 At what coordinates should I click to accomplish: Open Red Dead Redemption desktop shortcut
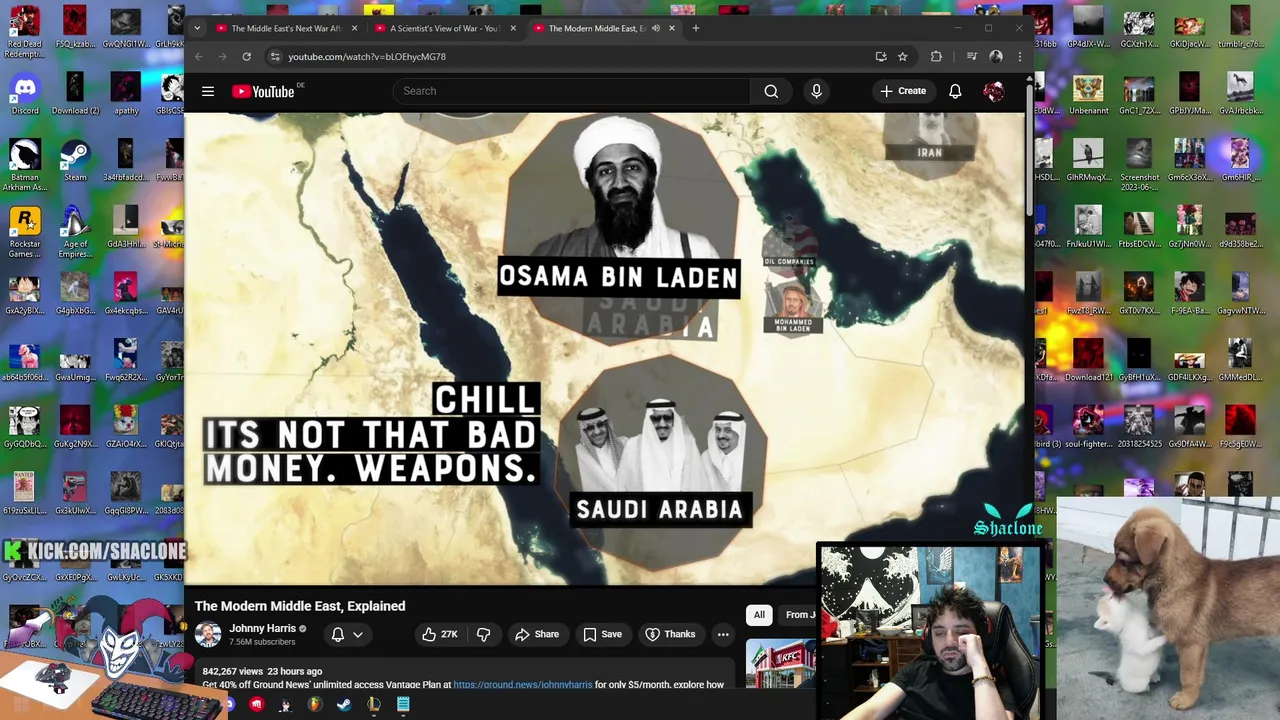(x=25, y=30)
